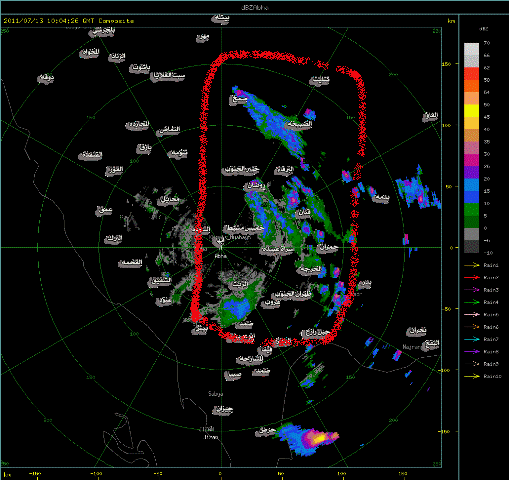Pick the green 10 dBZ color swatch
Viewport: 509px width, 480px height.
471,209
